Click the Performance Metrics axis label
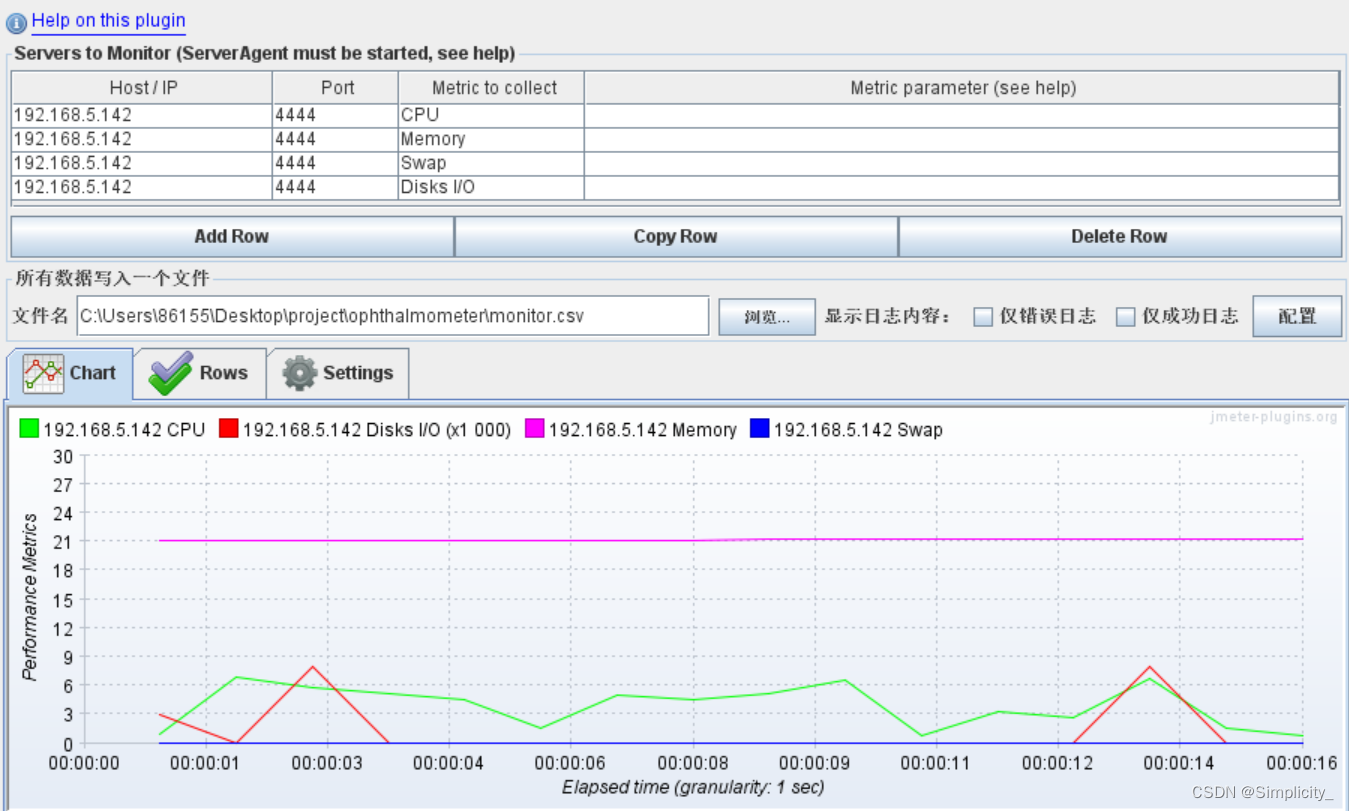 point(30,597)
